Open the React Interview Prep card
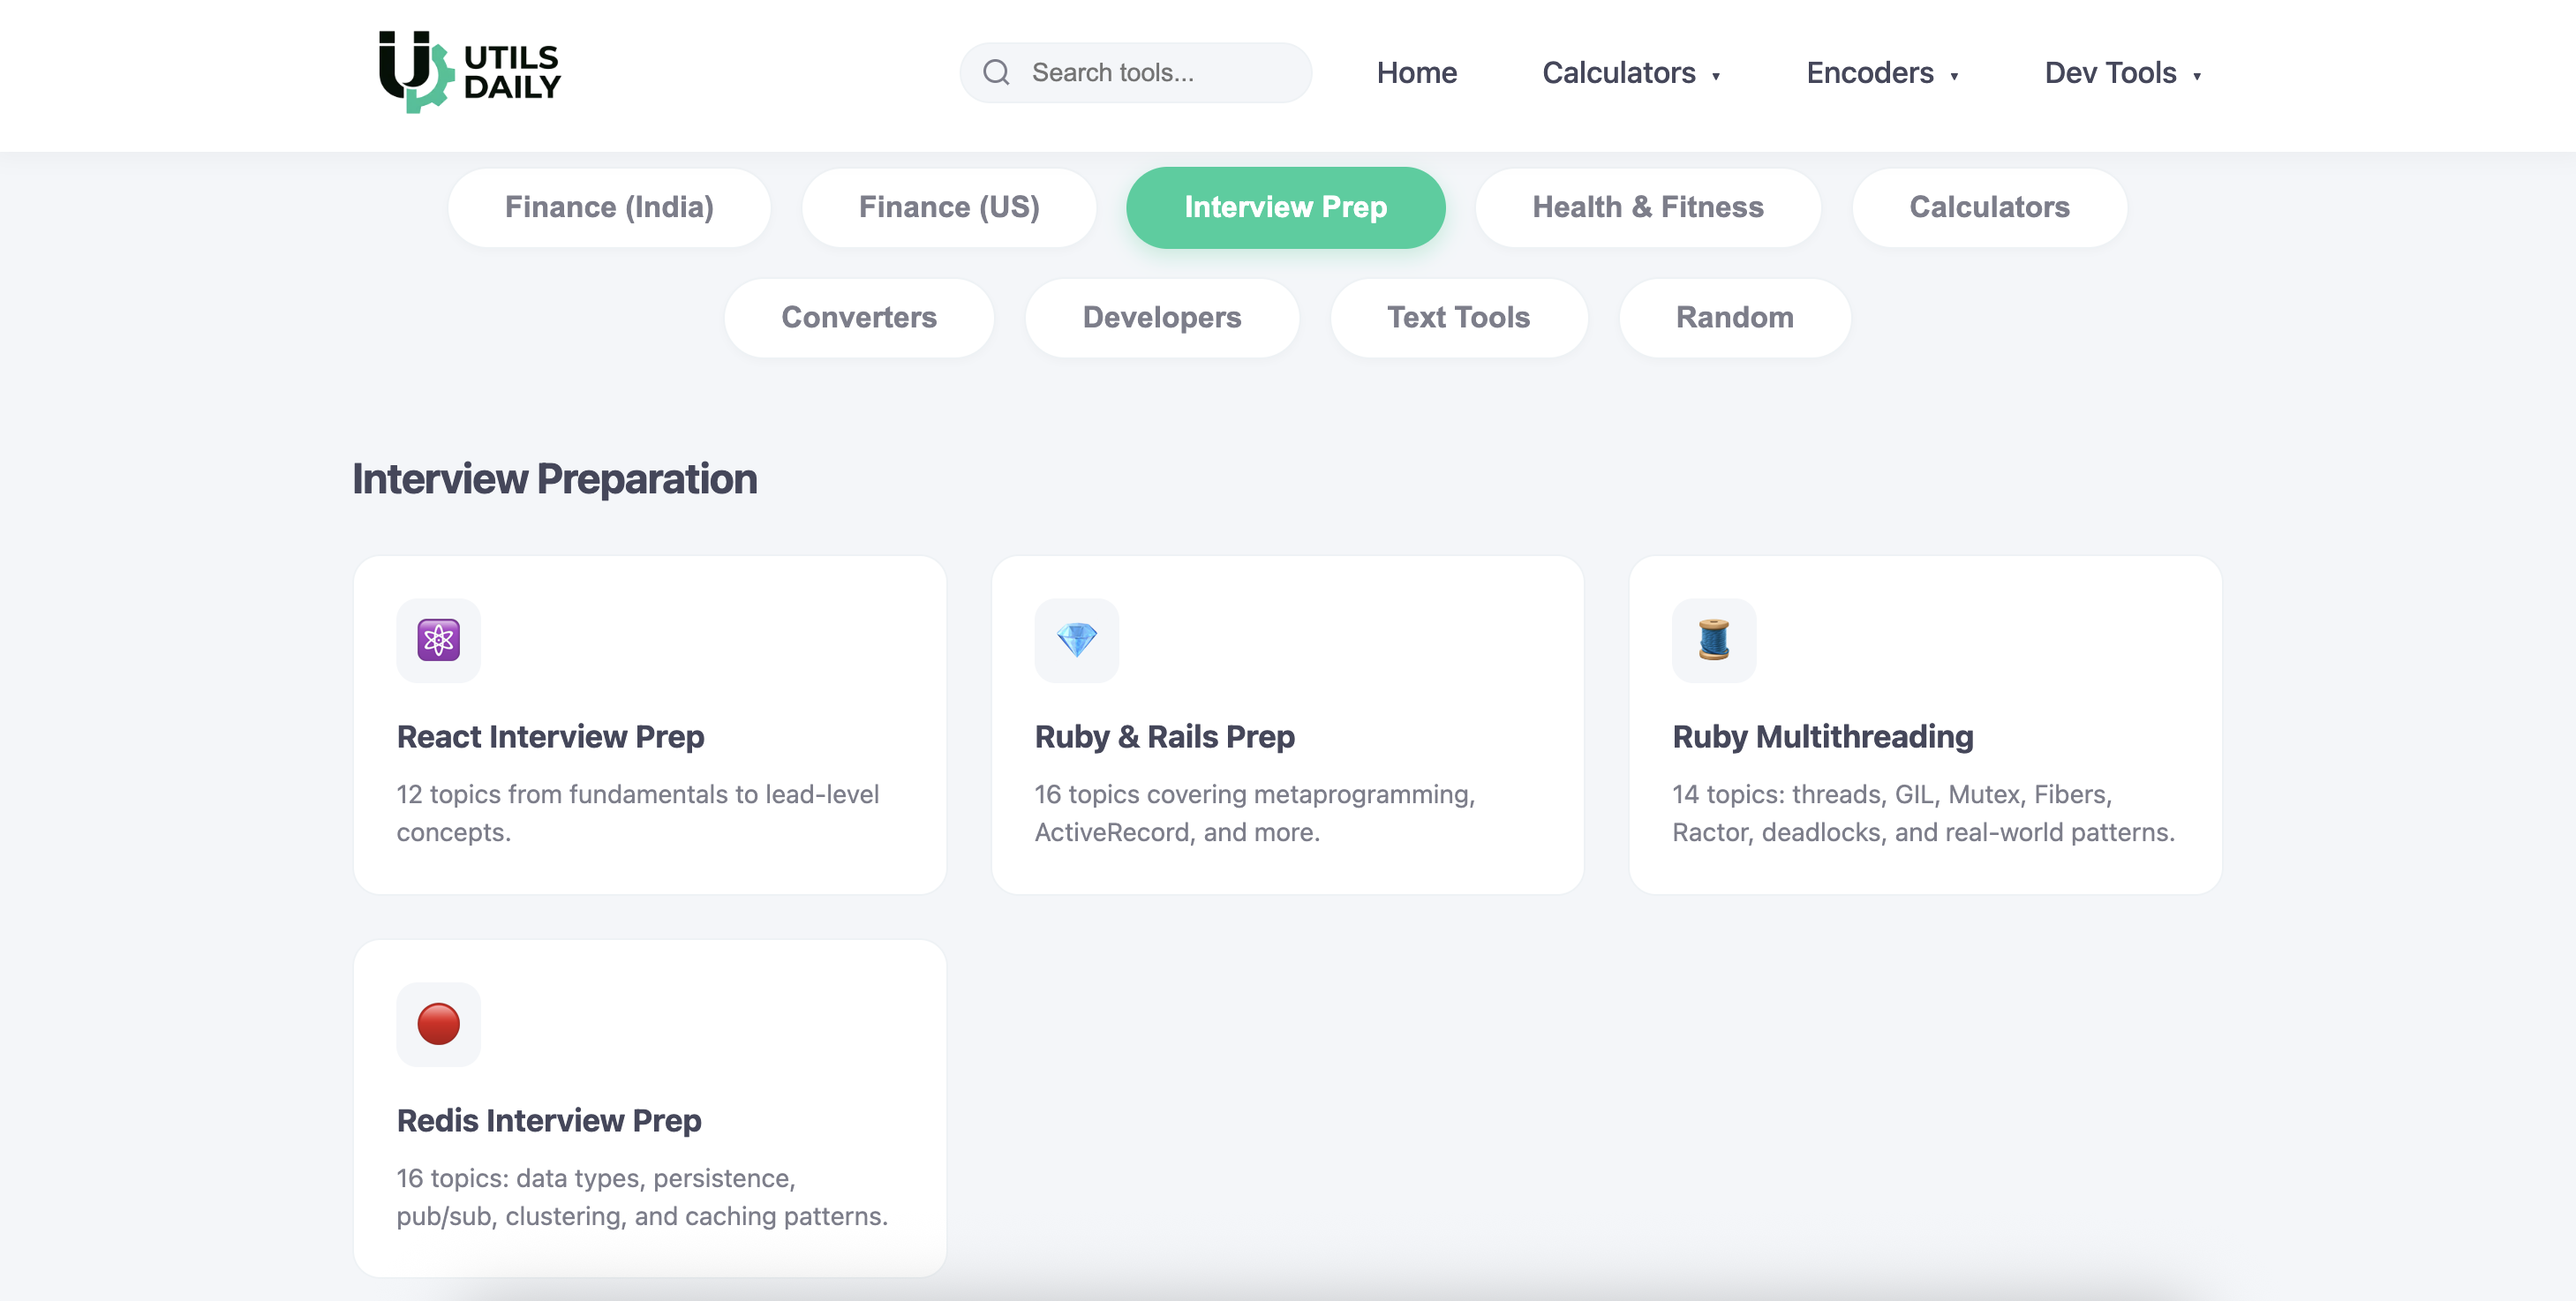This screenshot has width=2576, height=1301. [650, 723]
